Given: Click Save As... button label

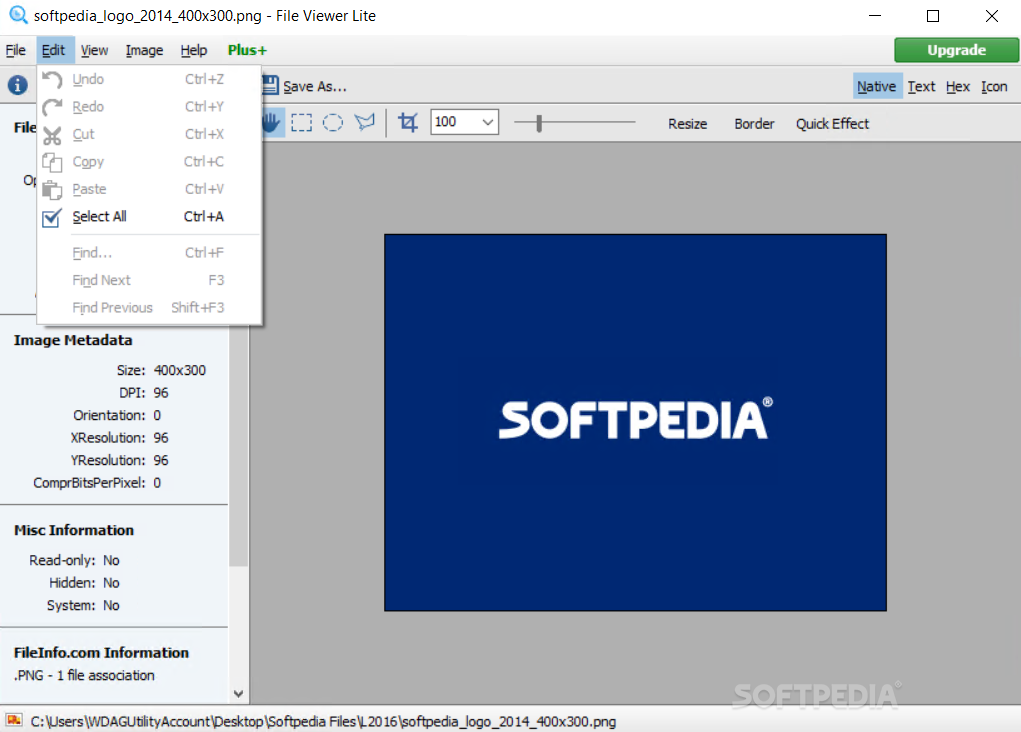Looking at the screenshot, I should click(x=315, y=86).
